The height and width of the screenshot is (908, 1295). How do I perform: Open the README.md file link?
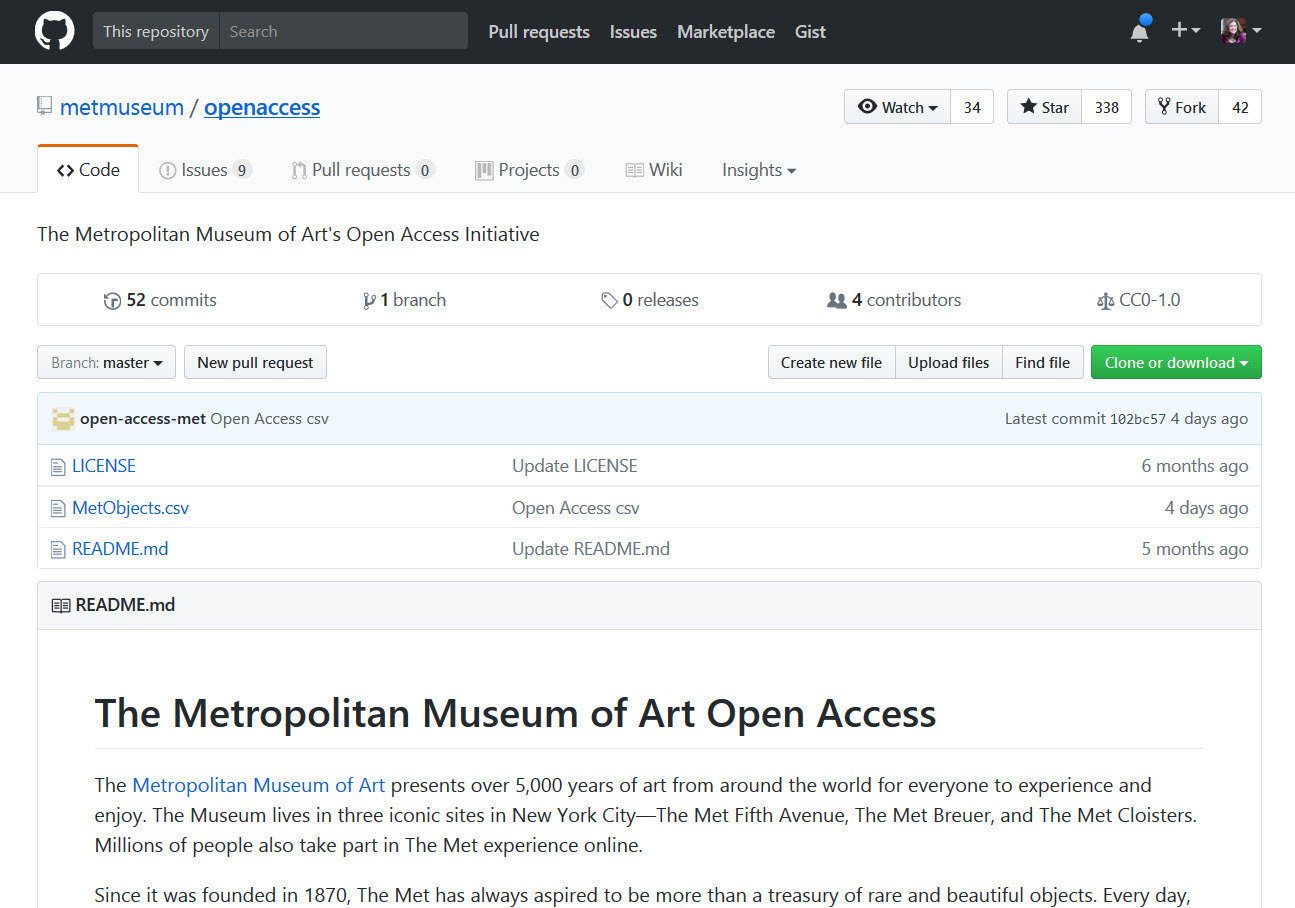pos(120,549)
